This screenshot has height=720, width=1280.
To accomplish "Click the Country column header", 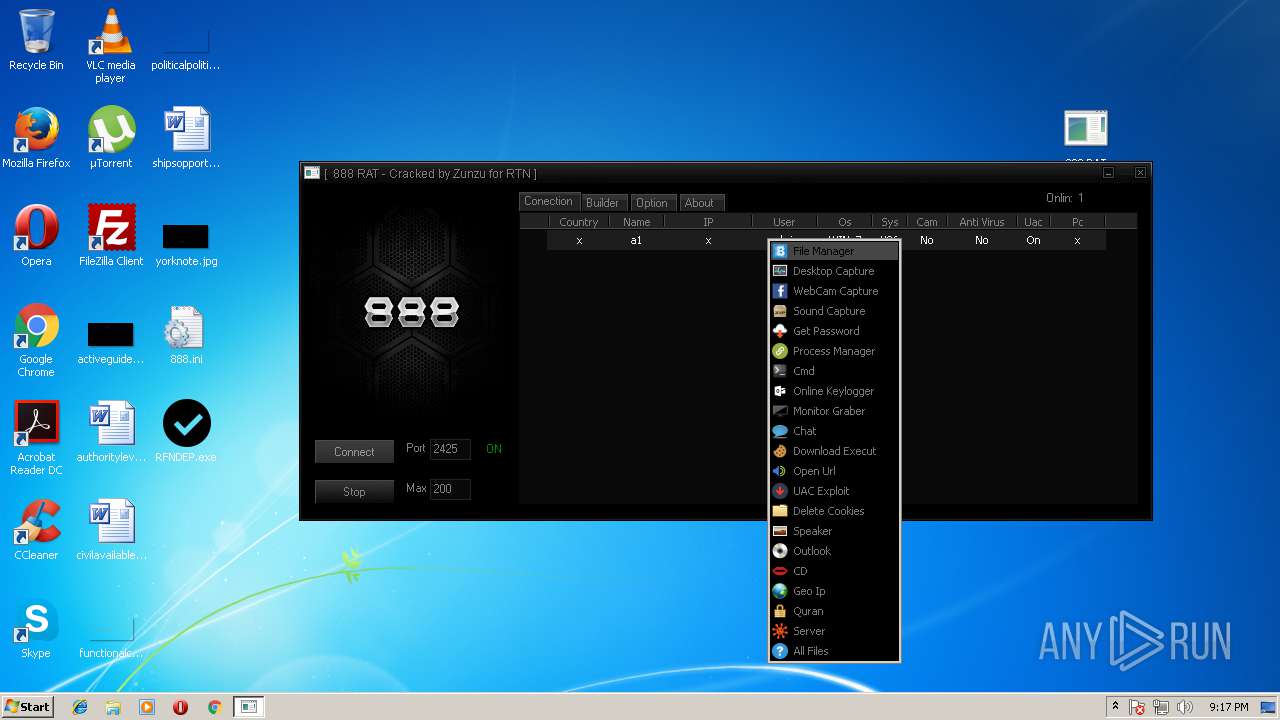I will (578, 222).
